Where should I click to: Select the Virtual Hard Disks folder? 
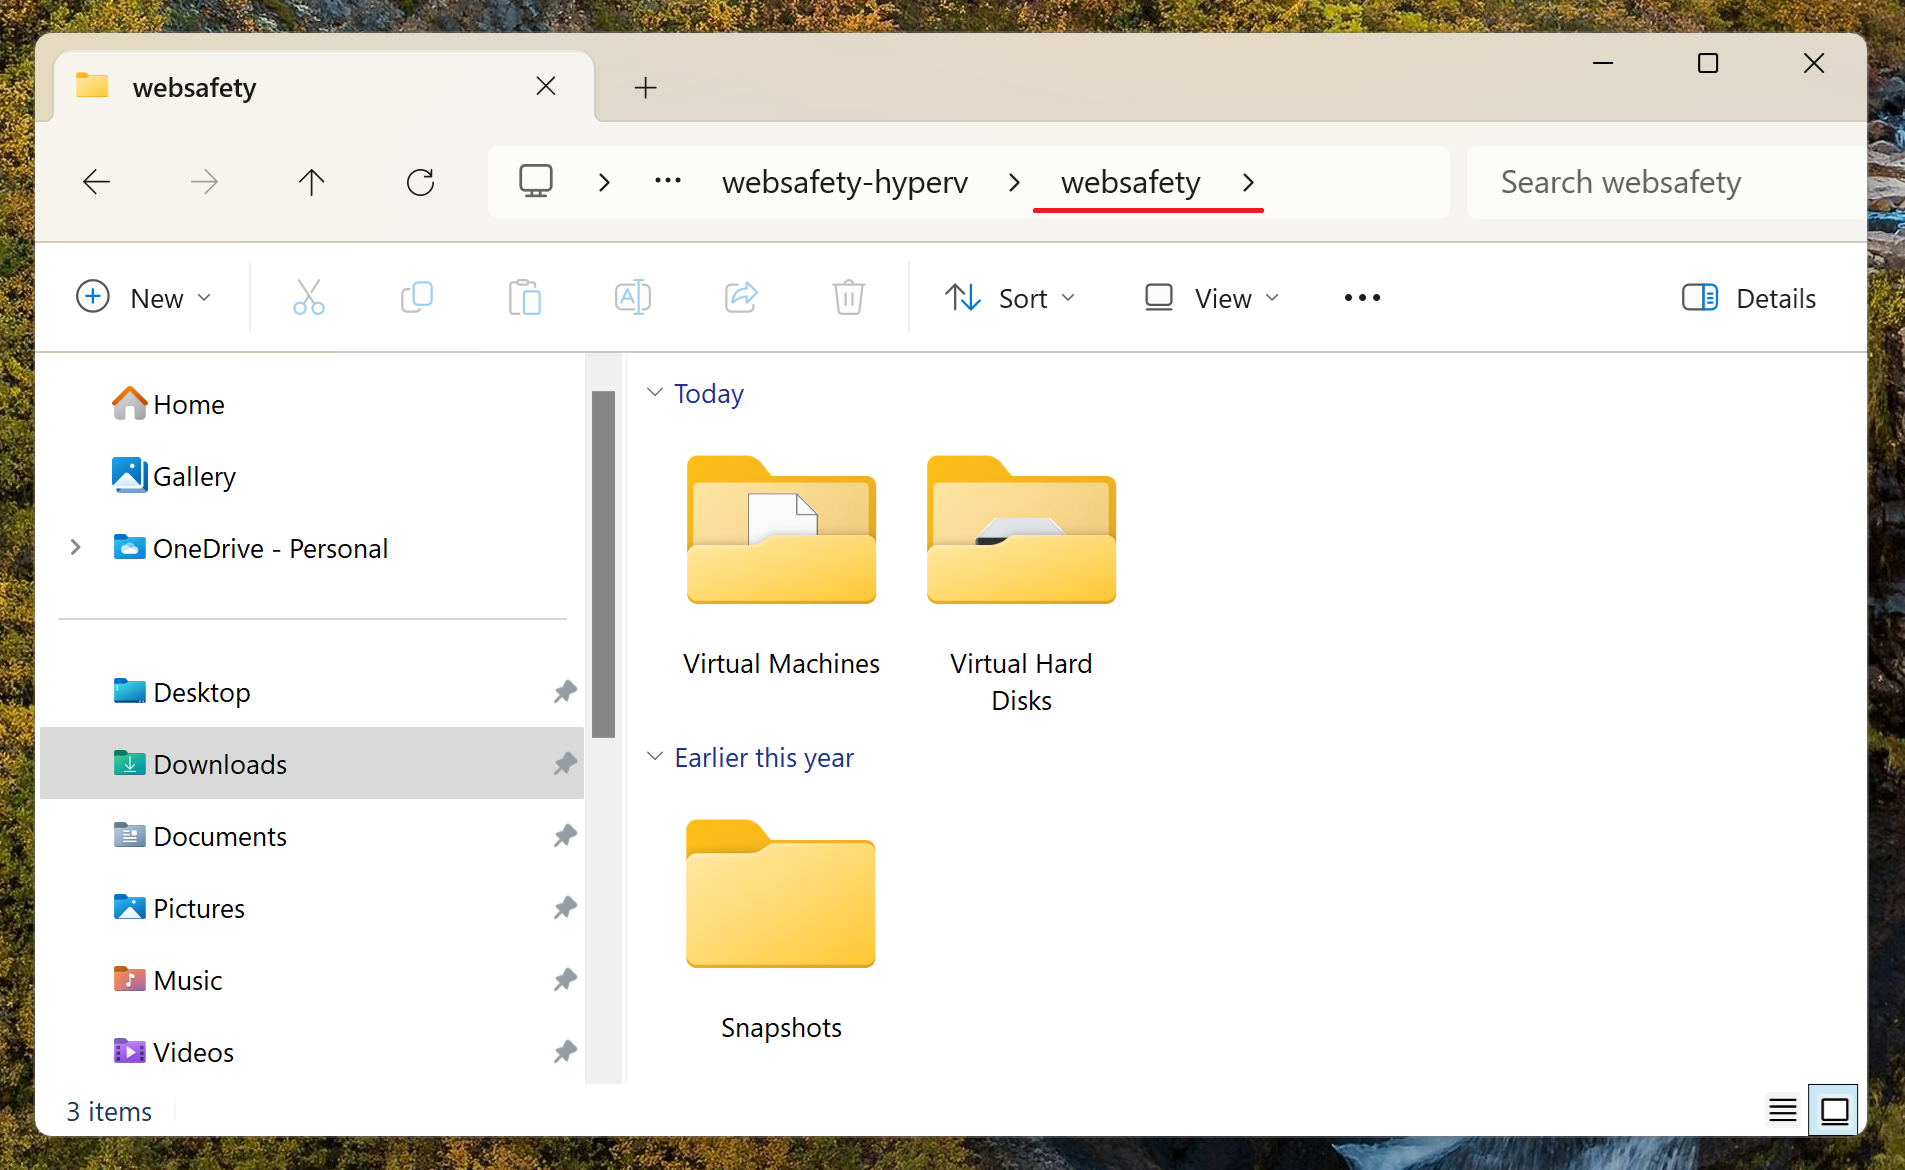1021,584
